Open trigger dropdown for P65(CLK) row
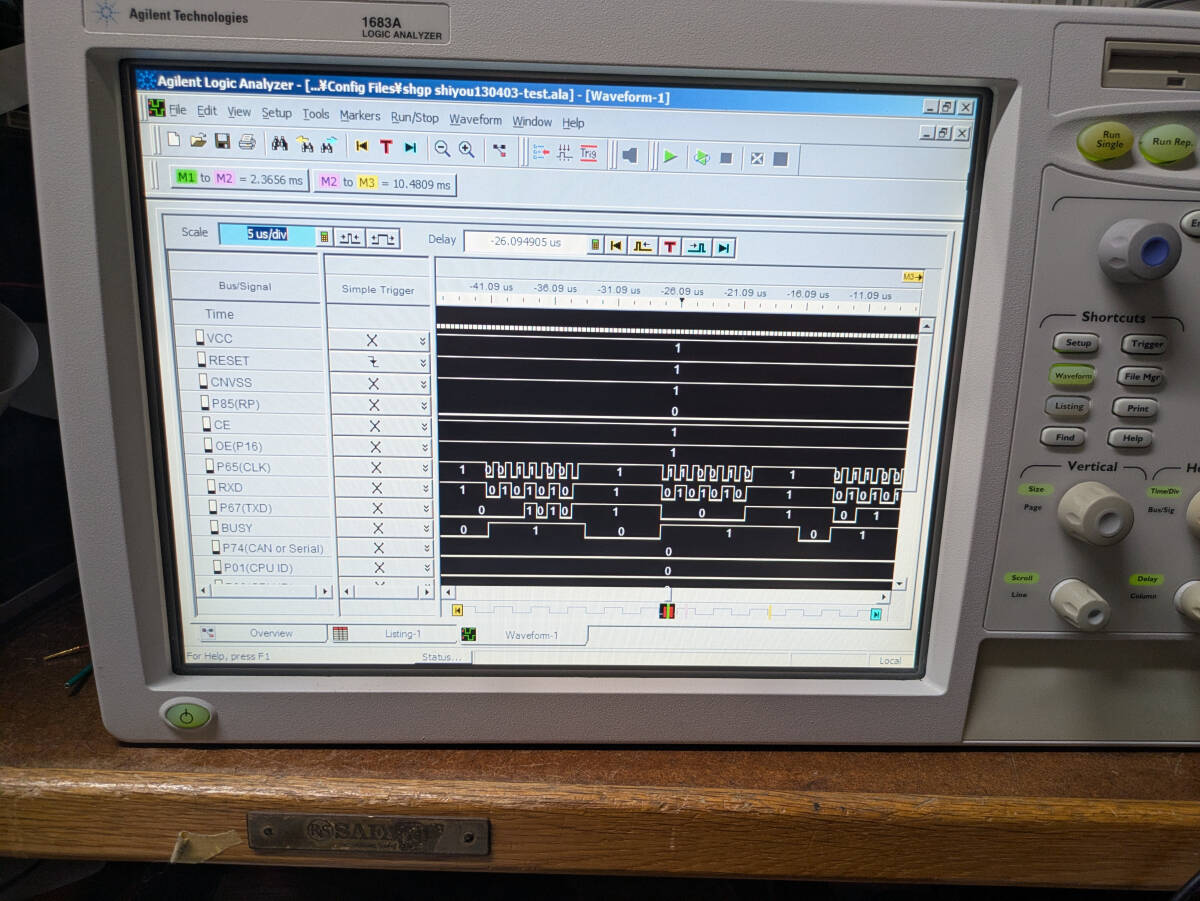Screen dimensions: 1200x901 tap(424, 468)
